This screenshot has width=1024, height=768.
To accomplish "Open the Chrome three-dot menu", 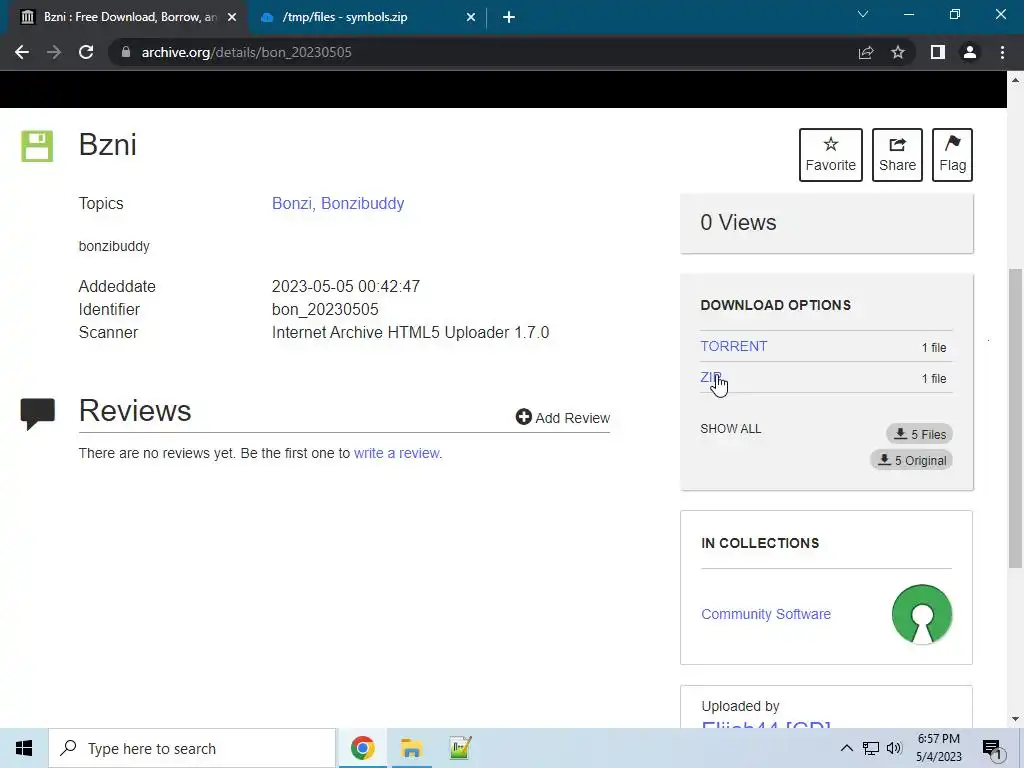I will pos(1002,52).
